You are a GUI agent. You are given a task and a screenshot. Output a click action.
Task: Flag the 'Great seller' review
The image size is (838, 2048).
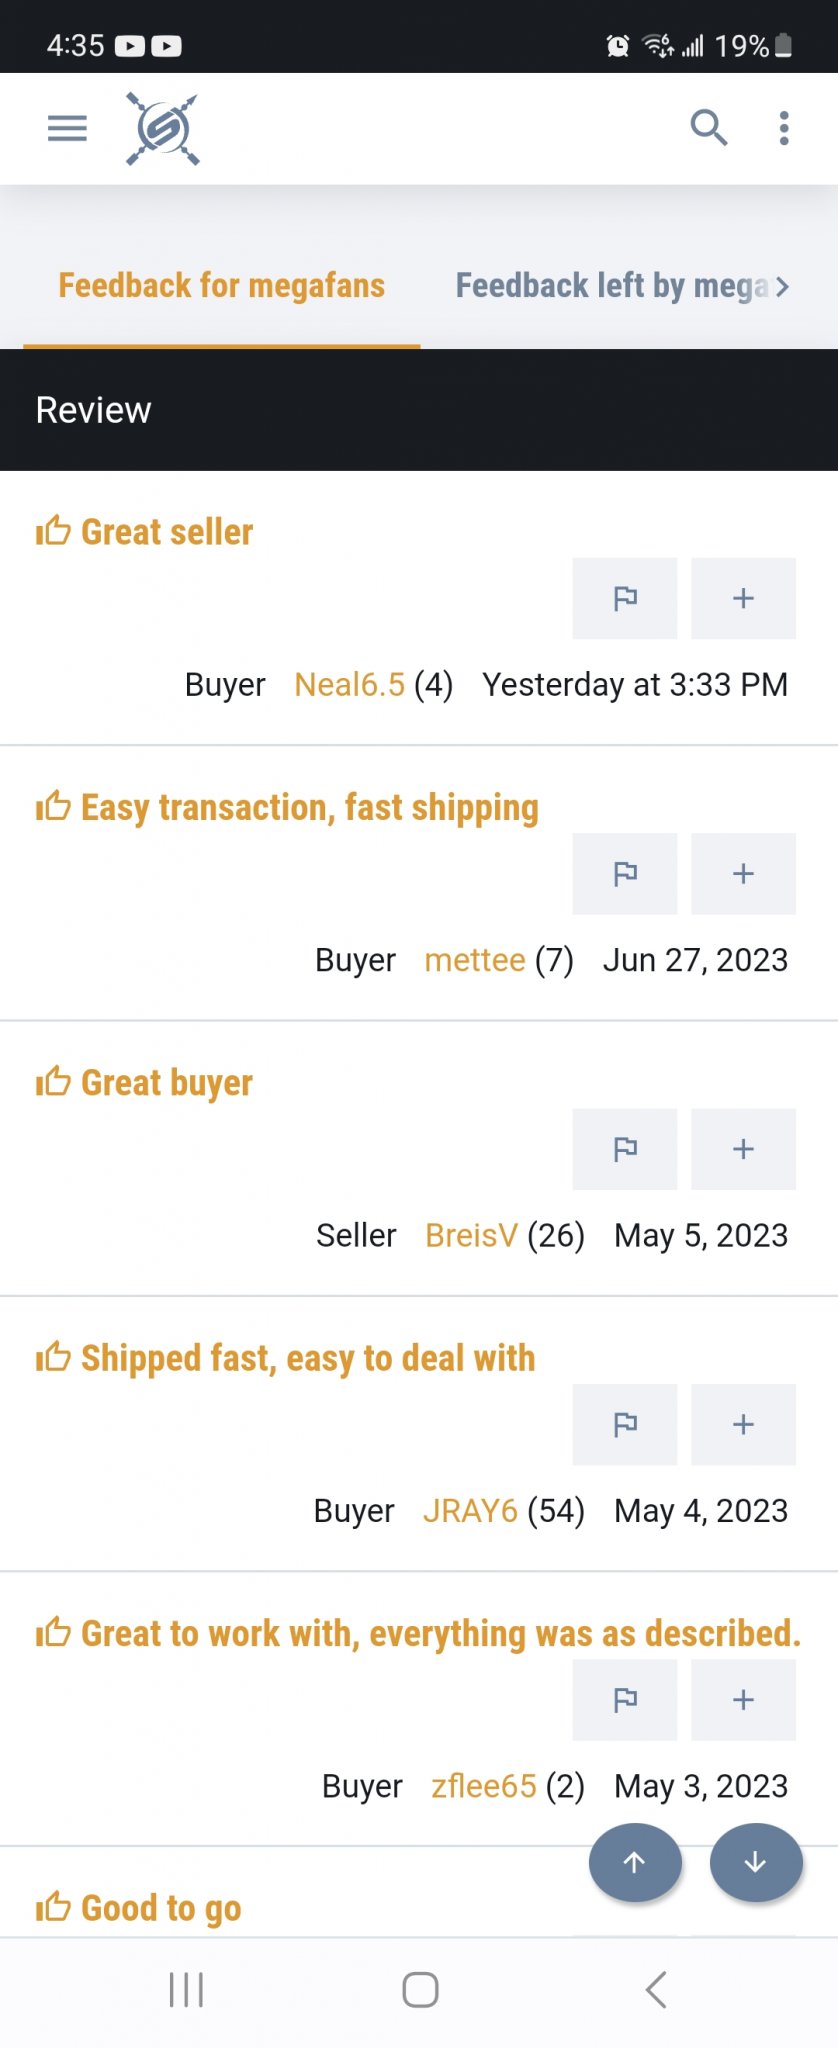[x=625, y=598]
